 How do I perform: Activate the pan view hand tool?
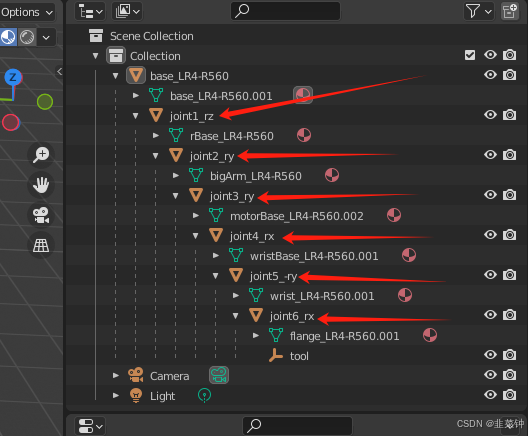point(41,185)
